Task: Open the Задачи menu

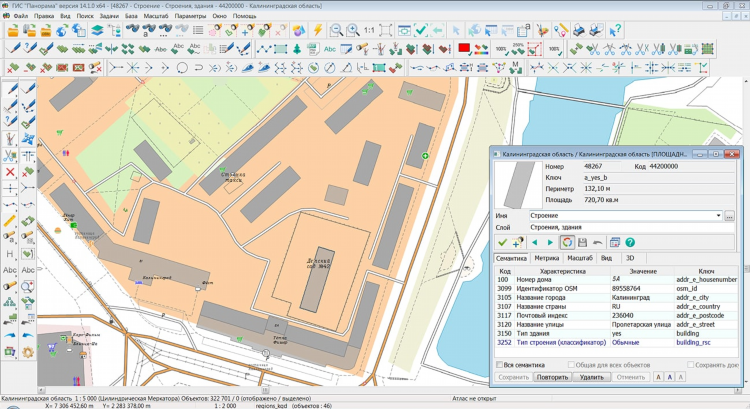Action: [109, 16]
